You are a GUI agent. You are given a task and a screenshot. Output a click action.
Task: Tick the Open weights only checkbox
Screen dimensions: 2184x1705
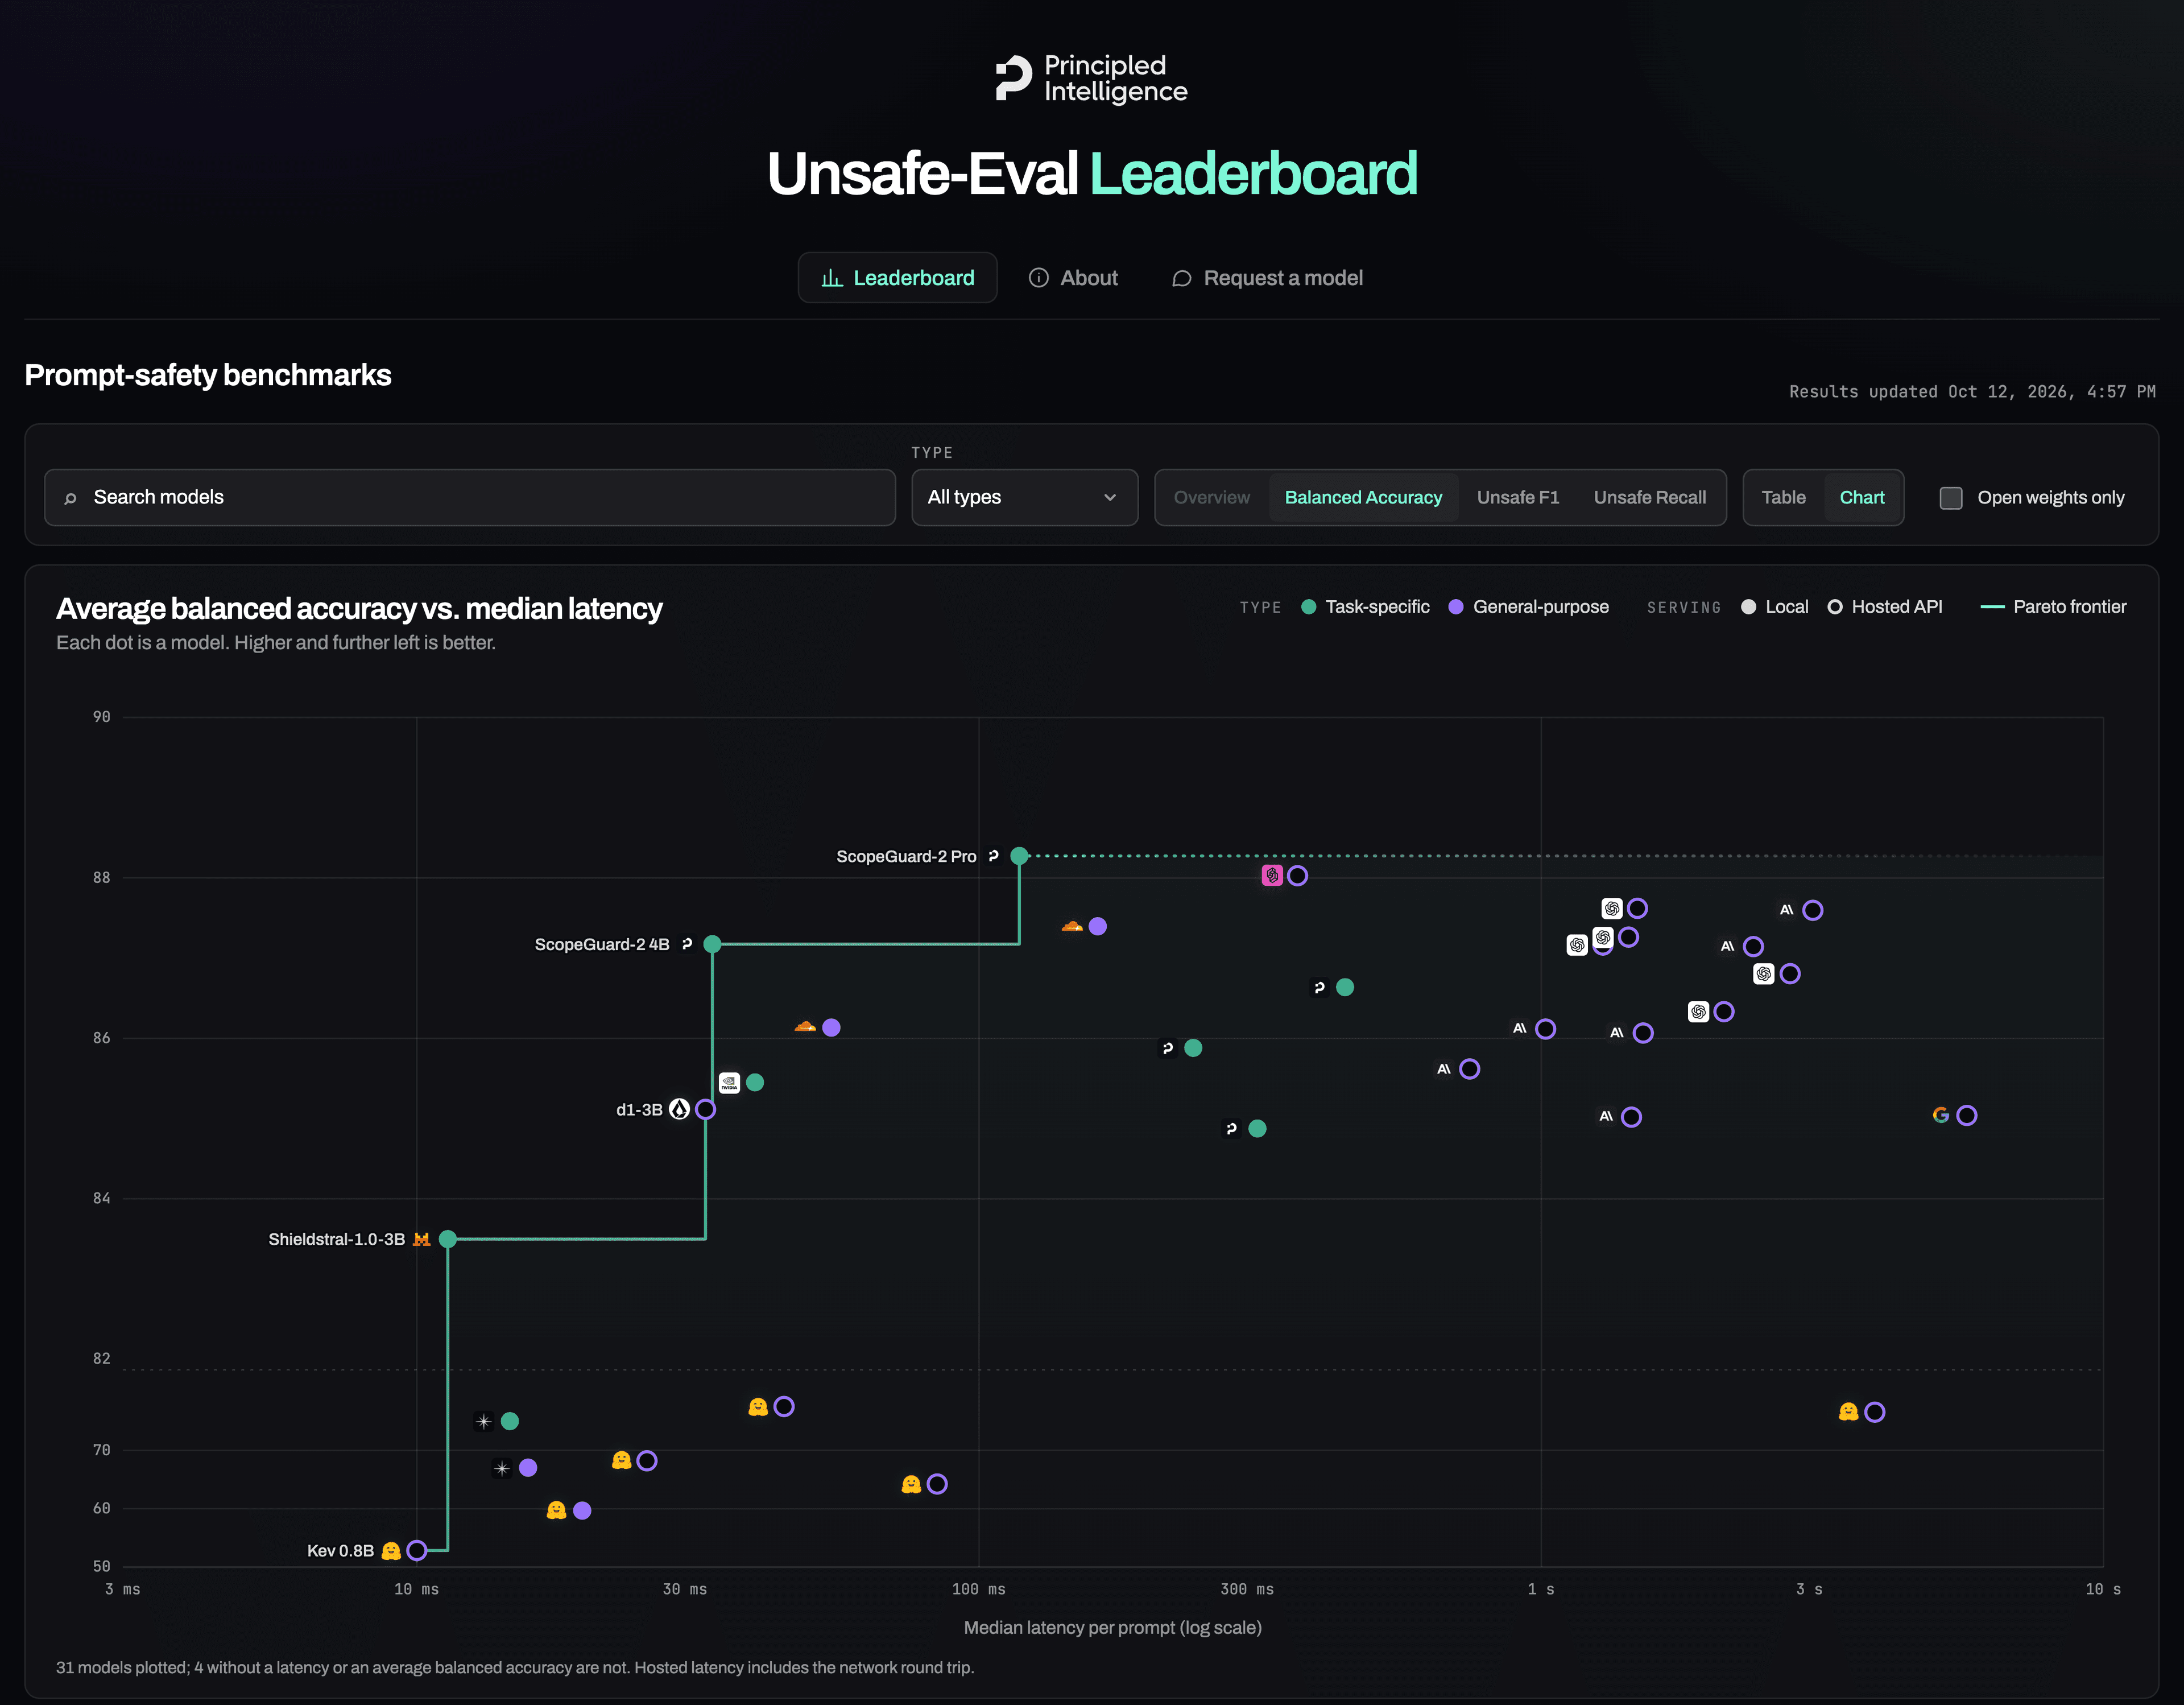click(x=1951, y=498)
